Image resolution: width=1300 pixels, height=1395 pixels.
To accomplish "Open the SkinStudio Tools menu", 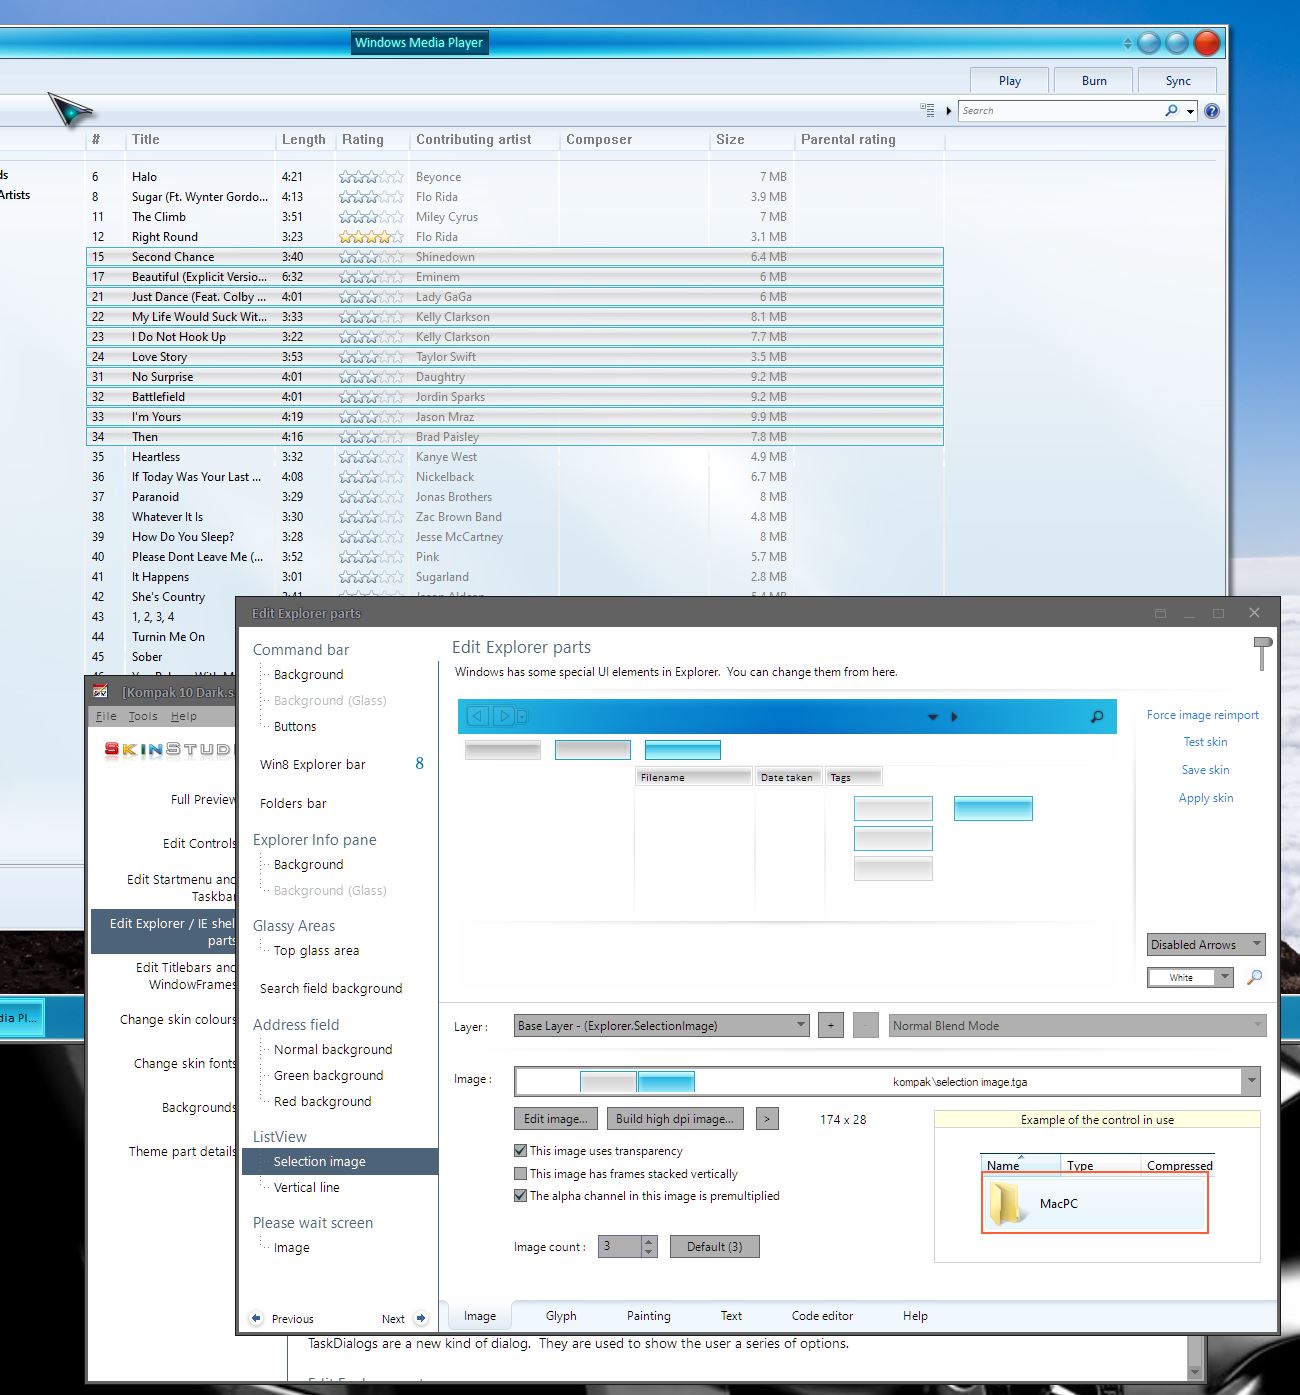I will click(x=143, y=716).
